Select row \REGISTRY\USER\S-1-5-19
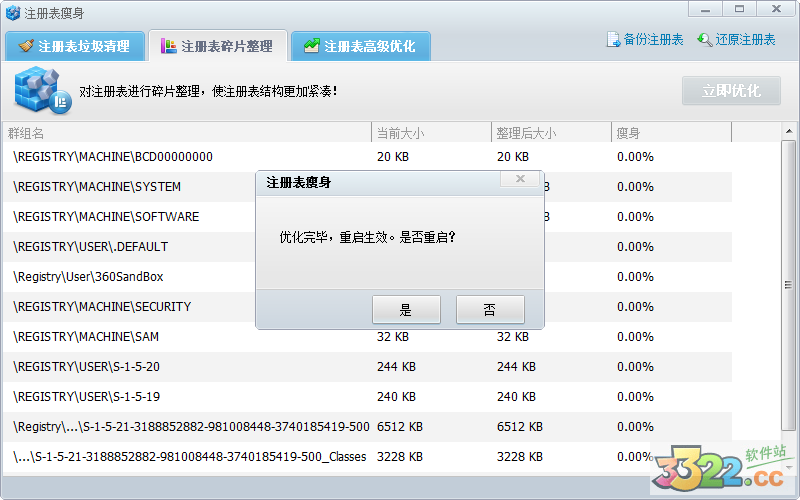The image size is (800, 500). tap(367, 397)
